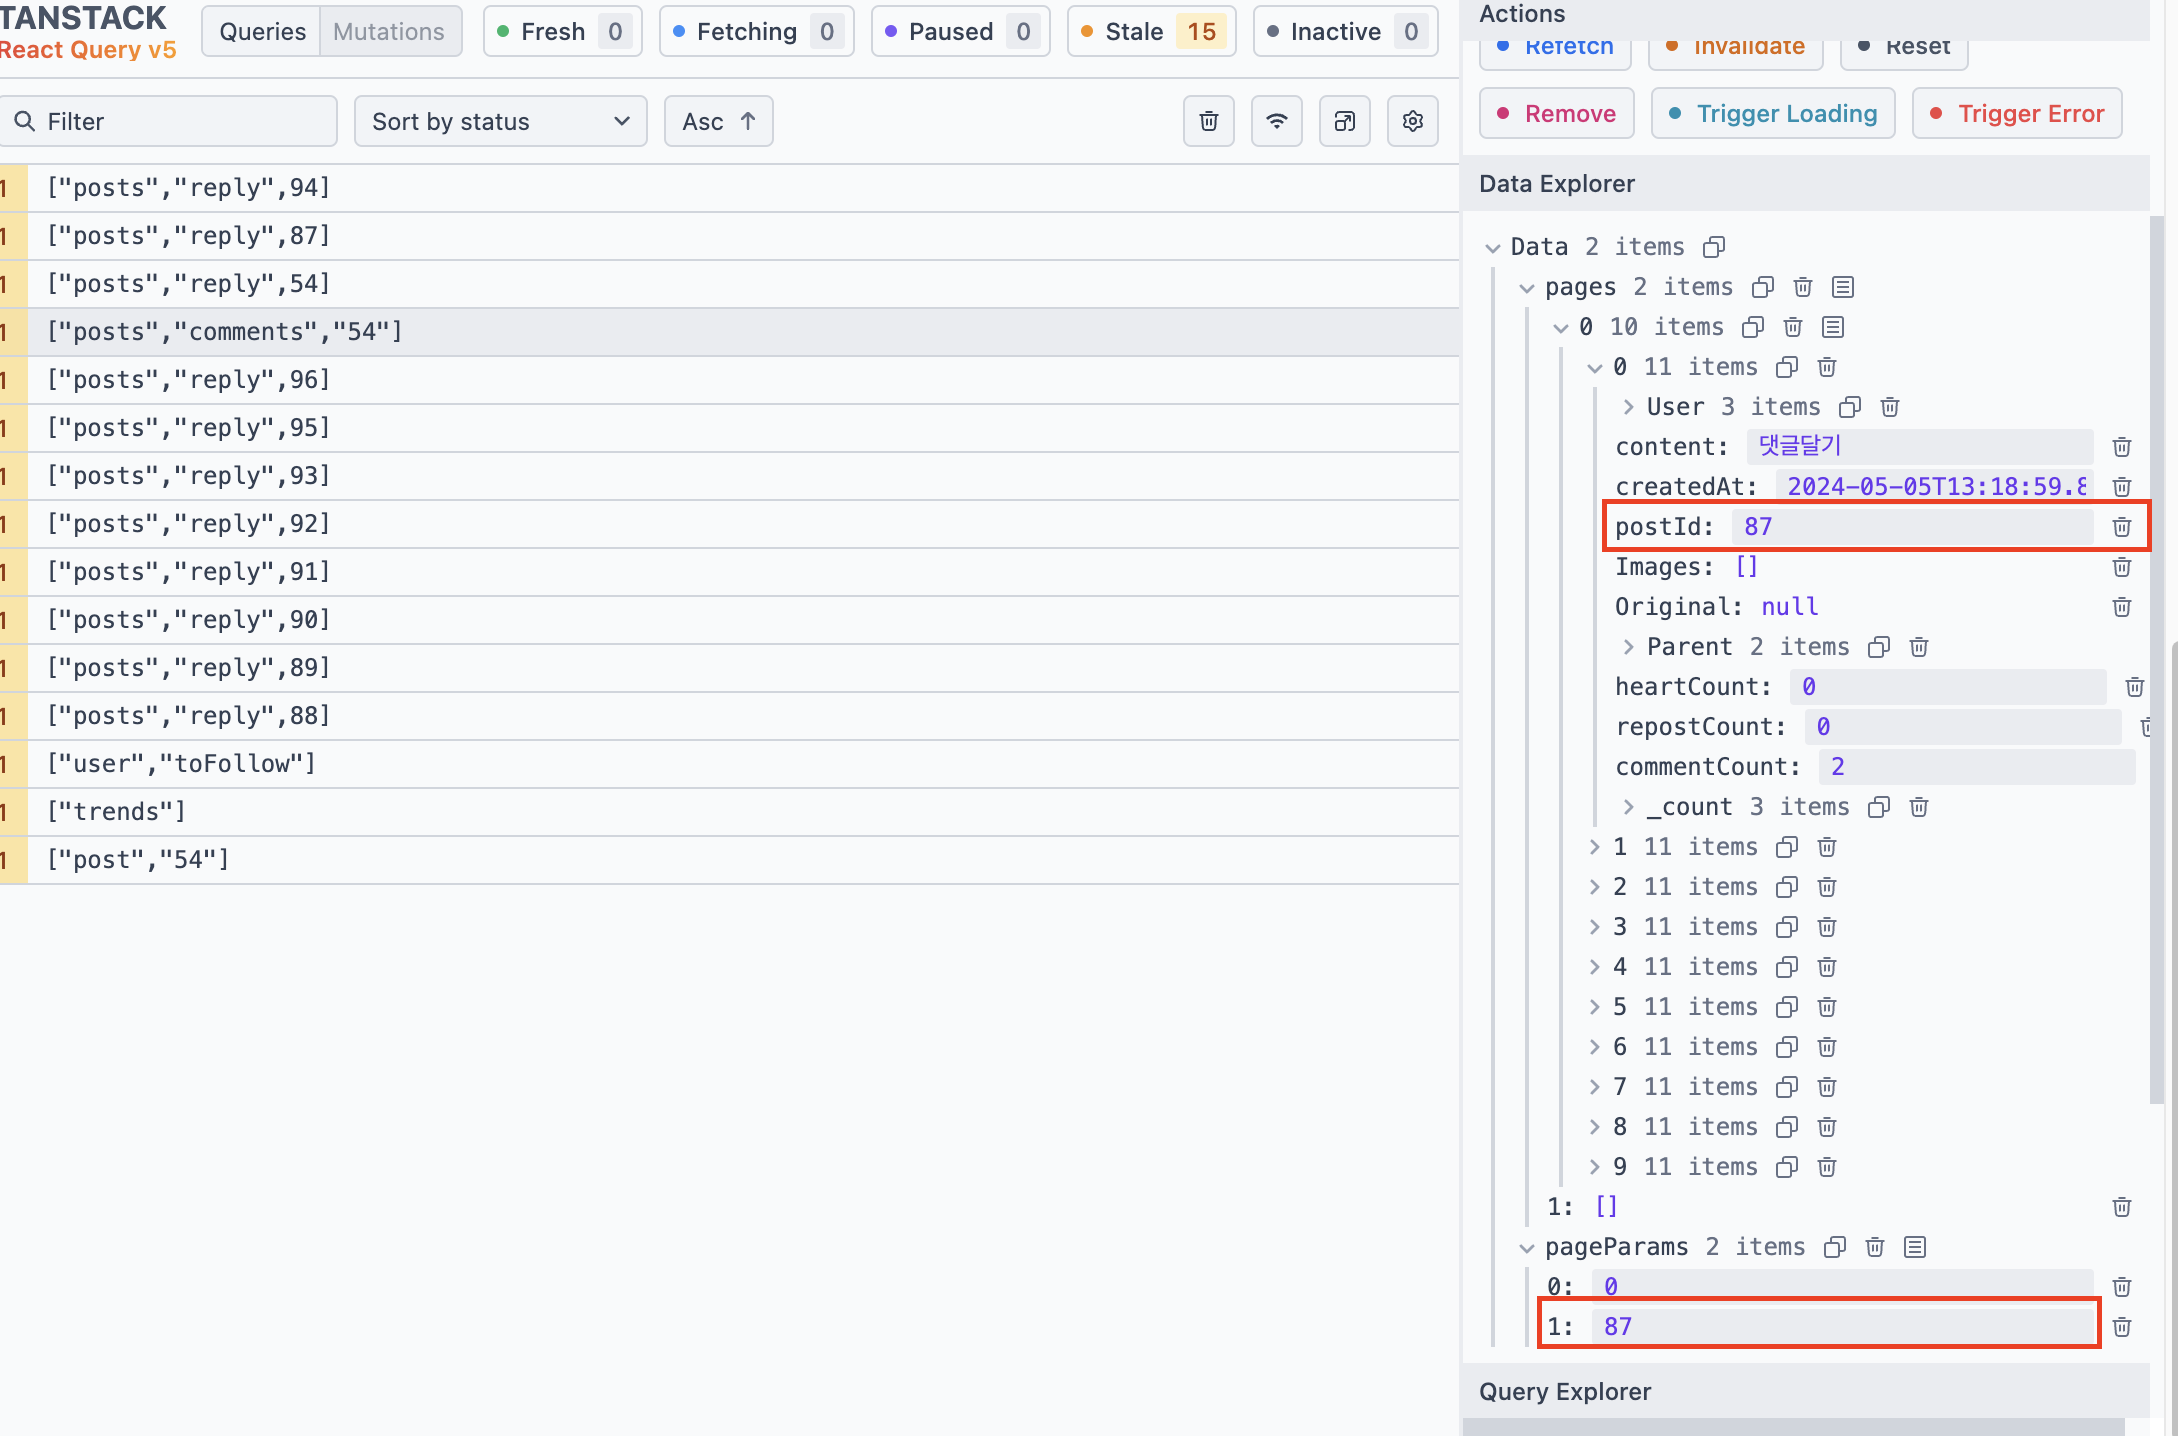Screen dimensions: 2178x1436
Task: Open devtools settings gear
Action: point(1412,121)
